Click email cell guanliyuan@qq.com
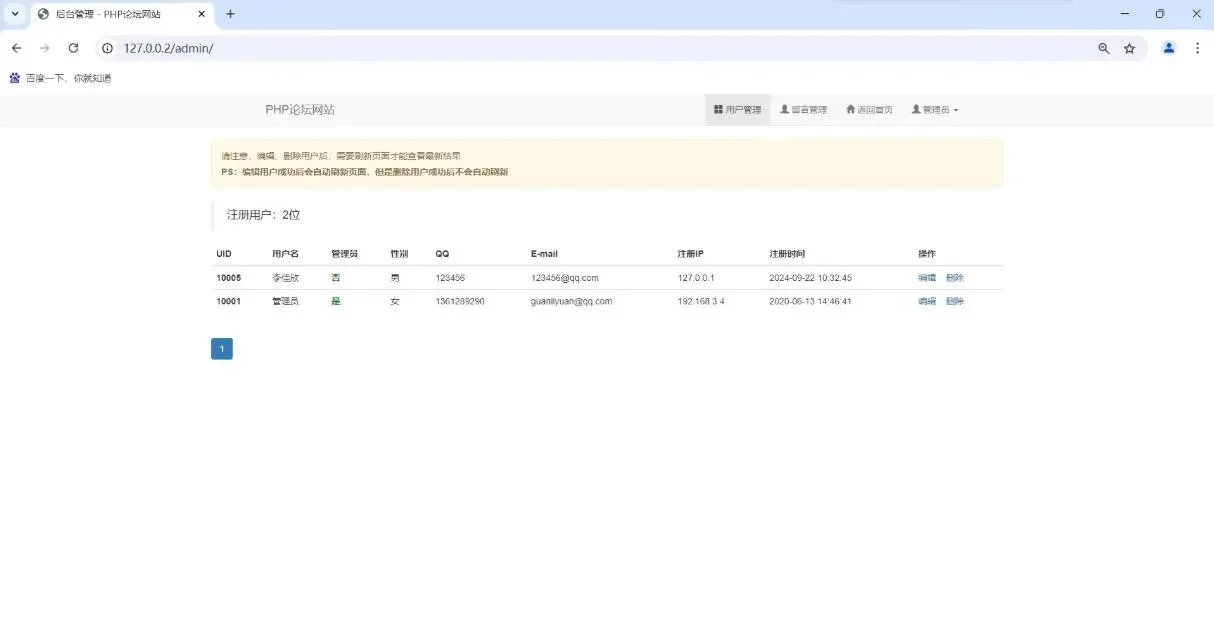This screenshot has width=1214, height=641. pyautogui.click(x=572, y=301)
